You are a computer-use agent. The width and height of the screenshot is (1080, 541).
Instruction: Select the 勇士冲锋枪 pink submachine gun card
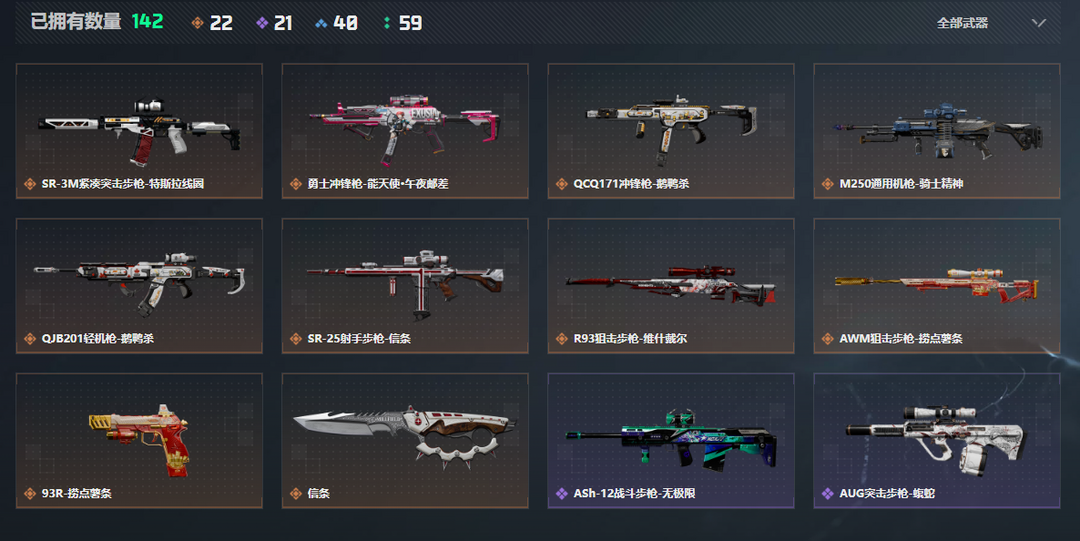pos(405,131)
